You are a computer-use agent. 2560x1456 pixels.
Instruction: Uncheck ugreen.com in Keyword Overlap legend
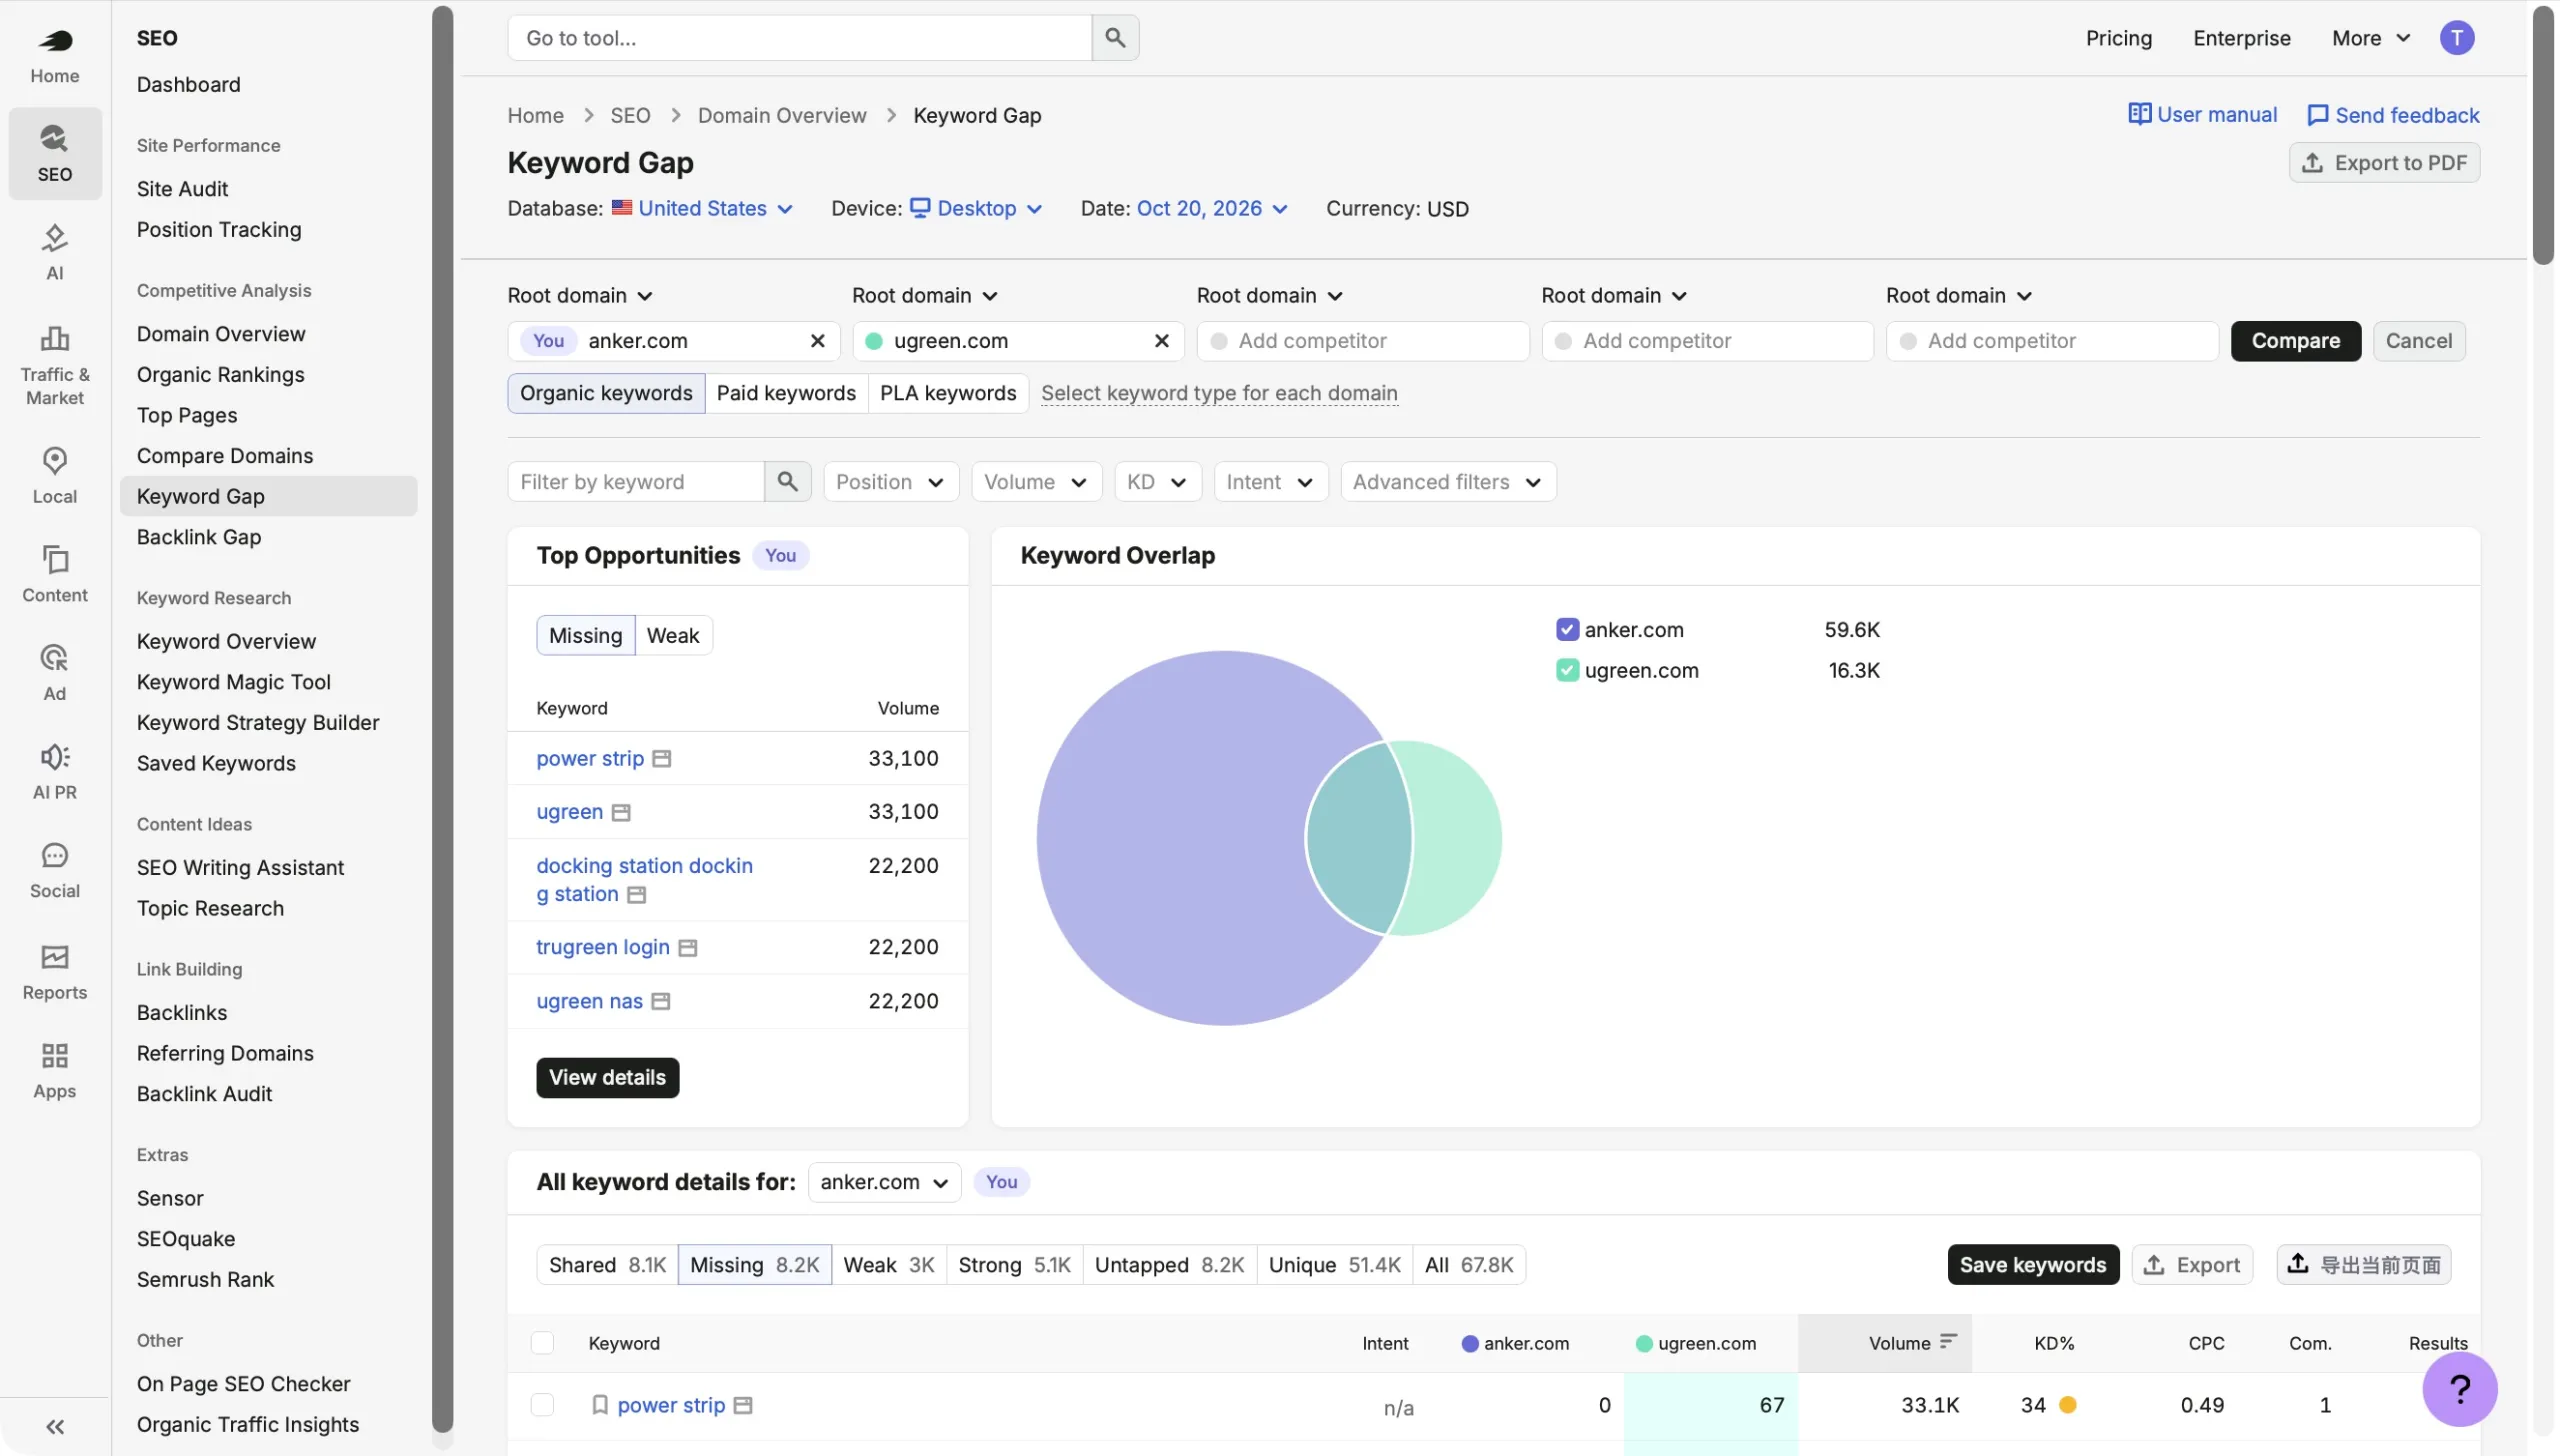coord(1567,670)
